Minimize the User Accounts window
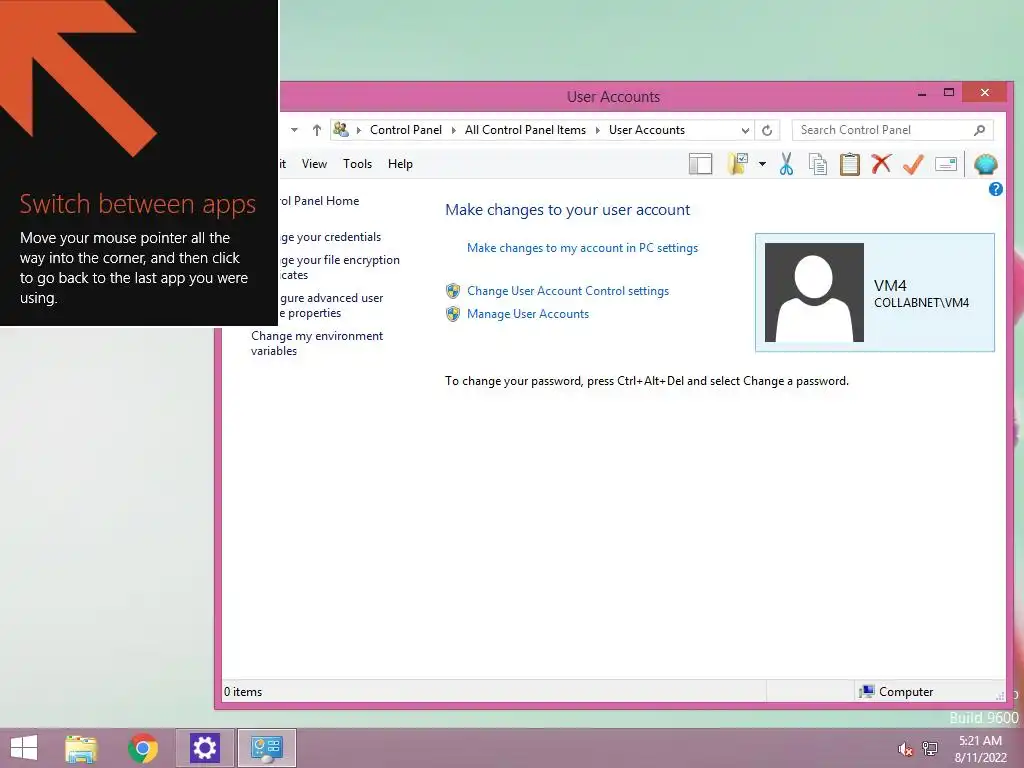This screenshot has height=768, width=1024. click(x=922, y=93)
